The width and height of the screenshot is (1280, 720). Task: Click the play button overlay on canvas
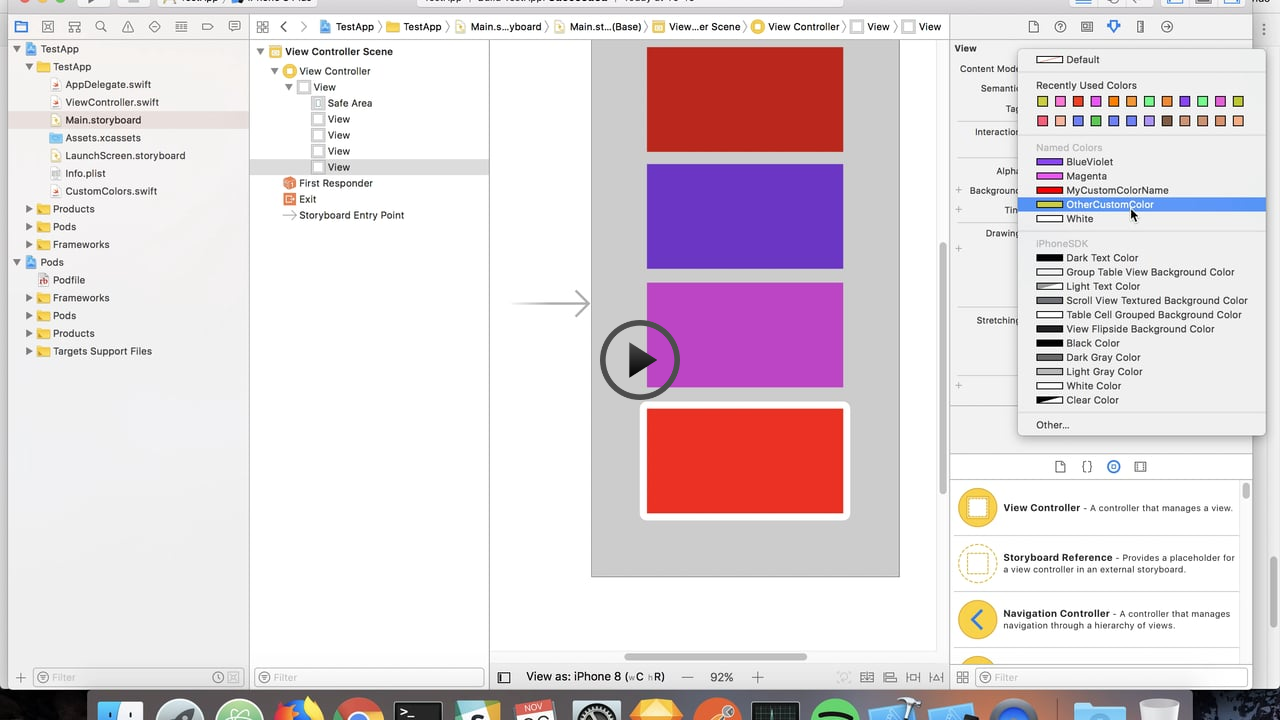tap(640, 360)
